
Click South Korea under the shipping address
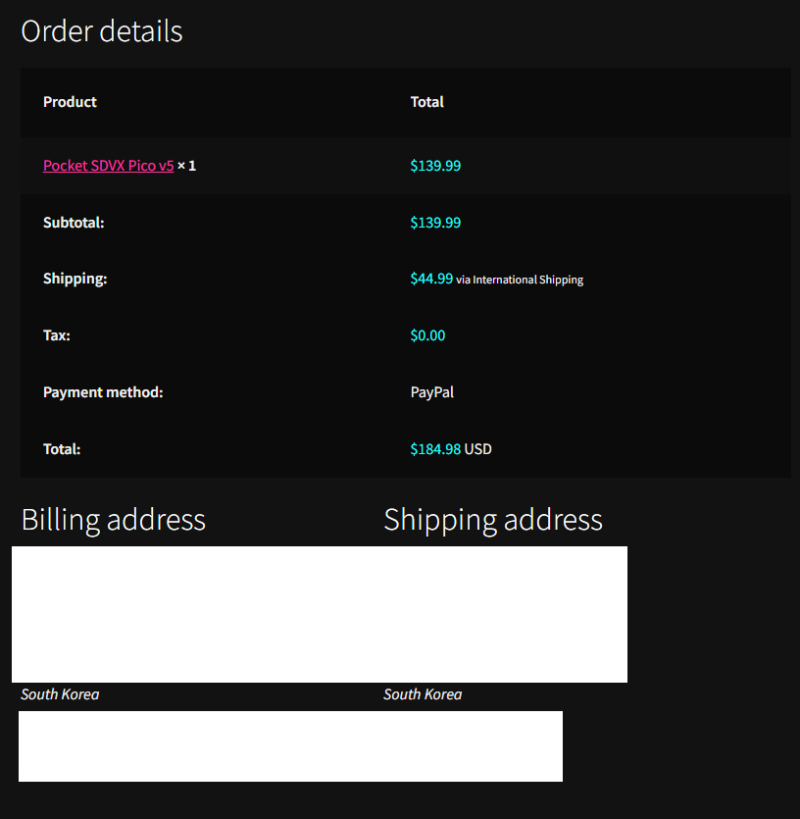[423, 694]
